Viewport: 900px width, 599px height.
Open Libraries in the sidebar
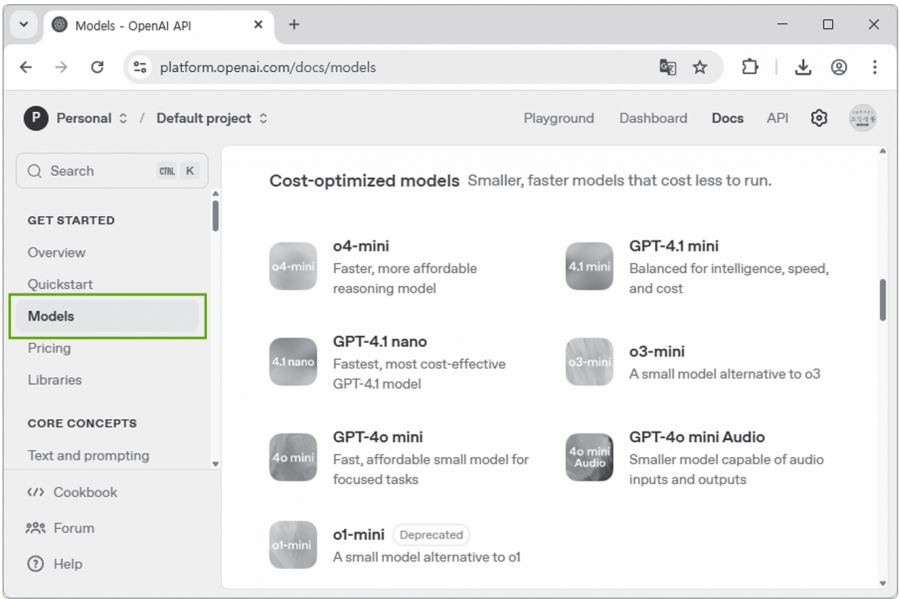coord(55,380)
